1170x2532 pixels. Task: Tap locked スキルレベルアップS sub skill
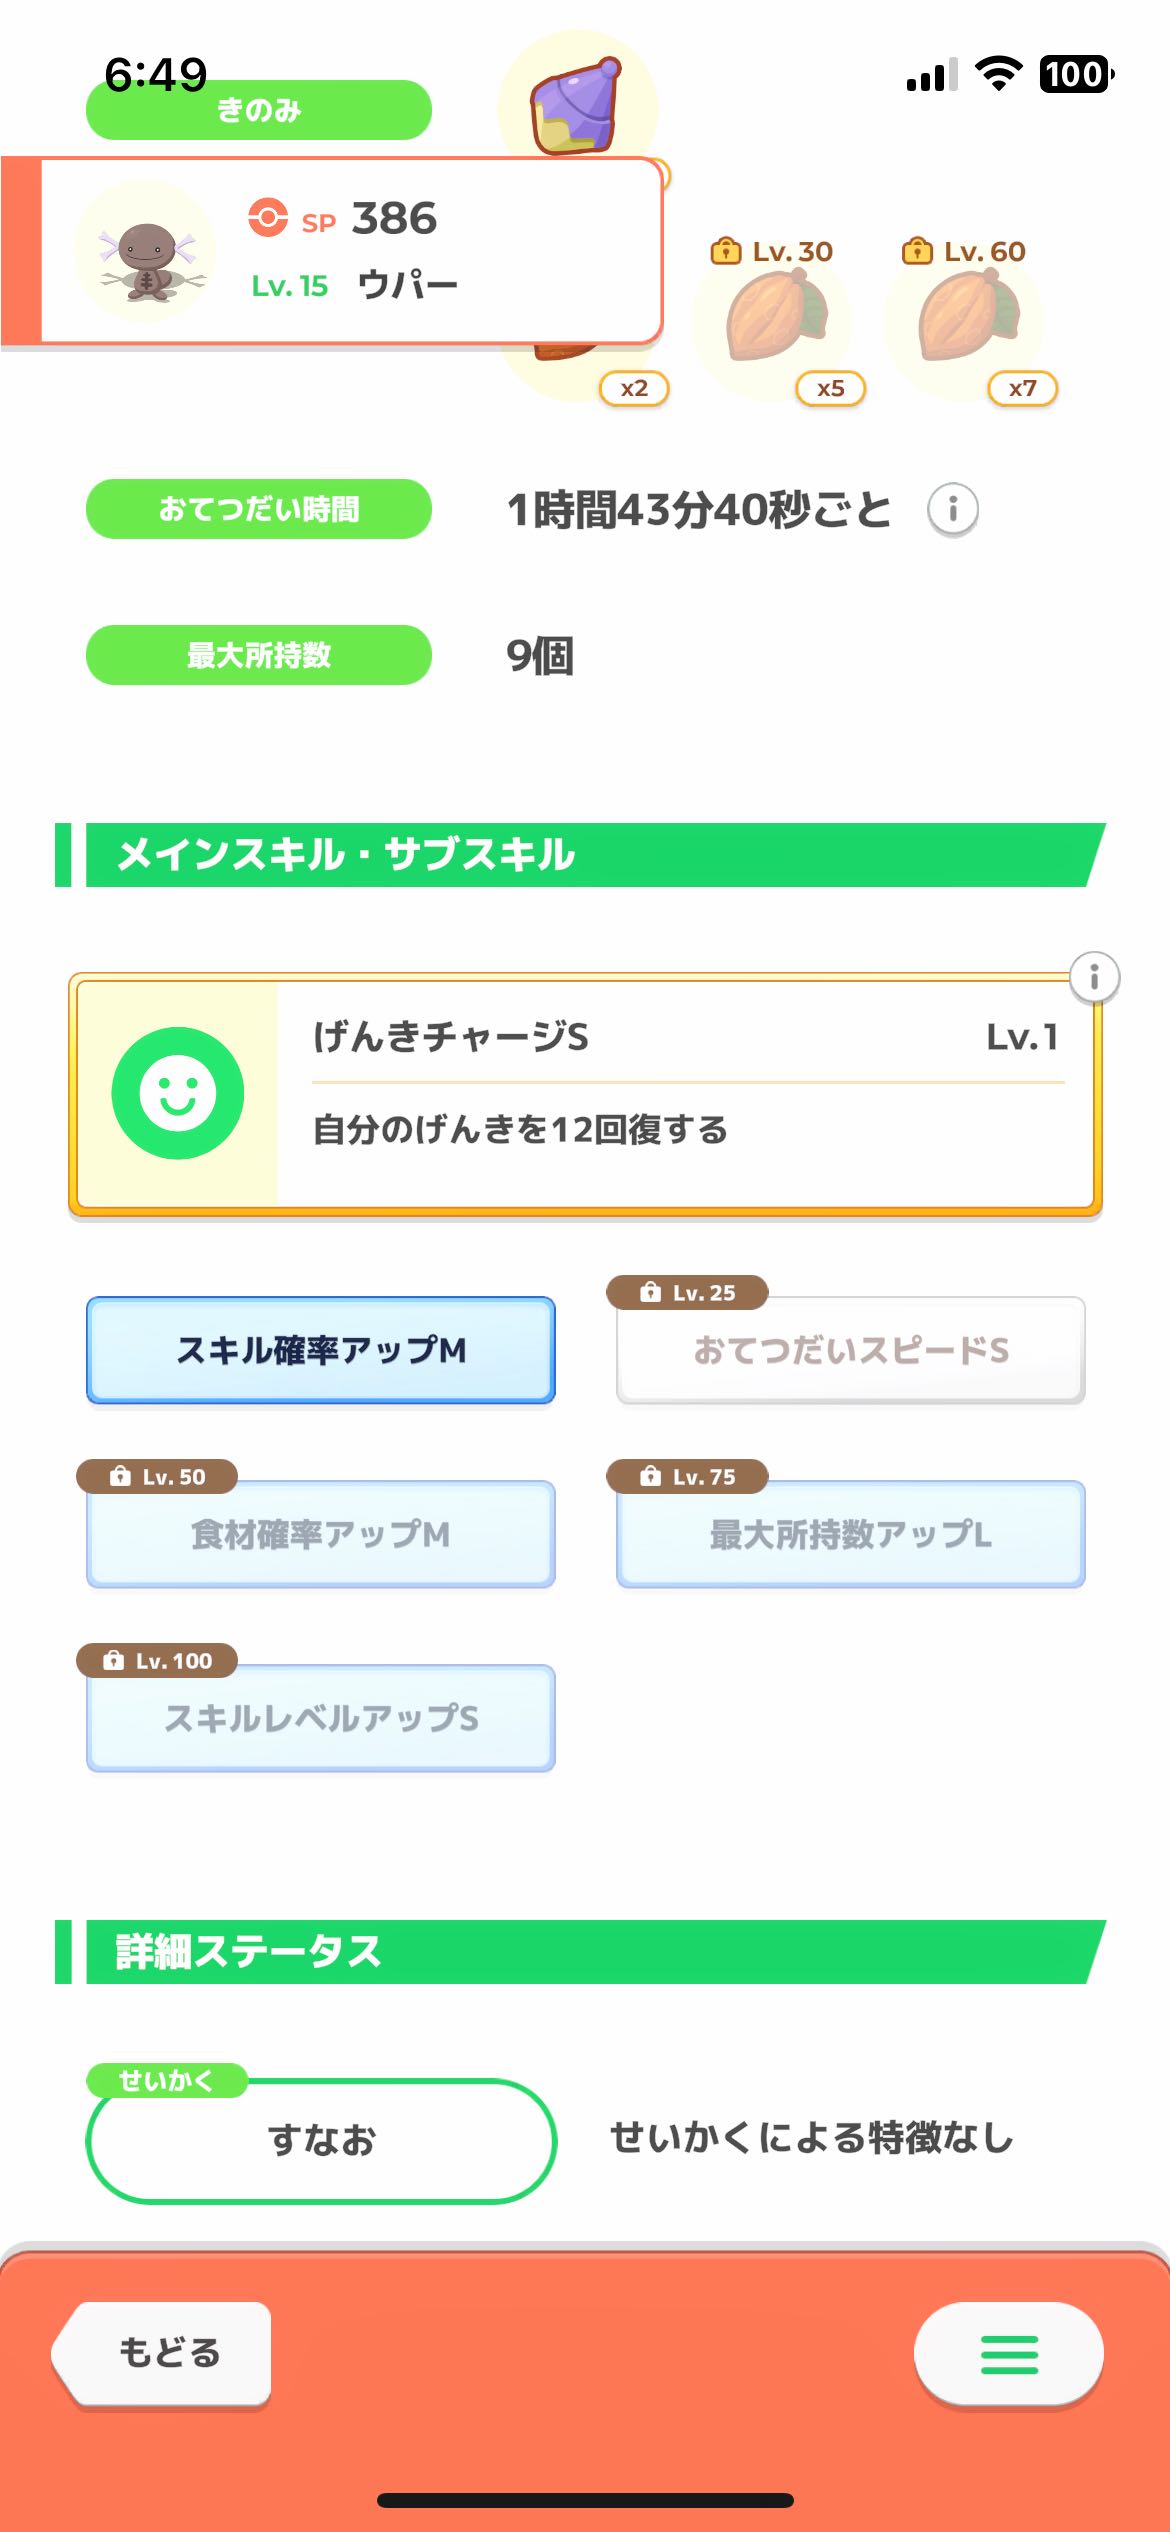pyautogui.click(x=321, y=1718)
